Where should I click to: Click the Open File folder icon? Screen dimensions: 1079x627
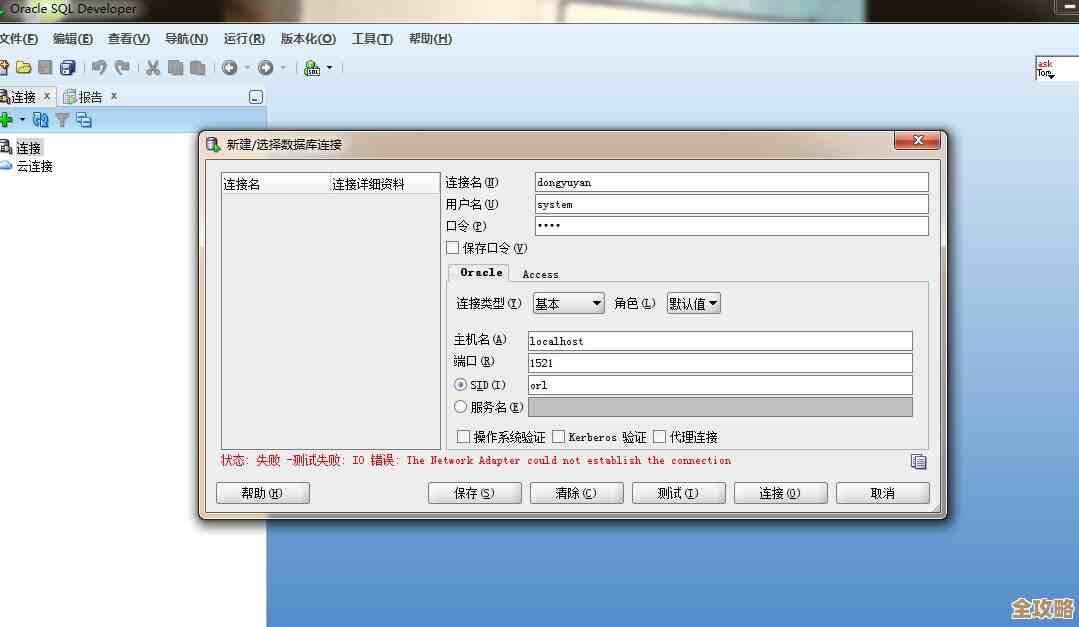click(x=23, y=67)
